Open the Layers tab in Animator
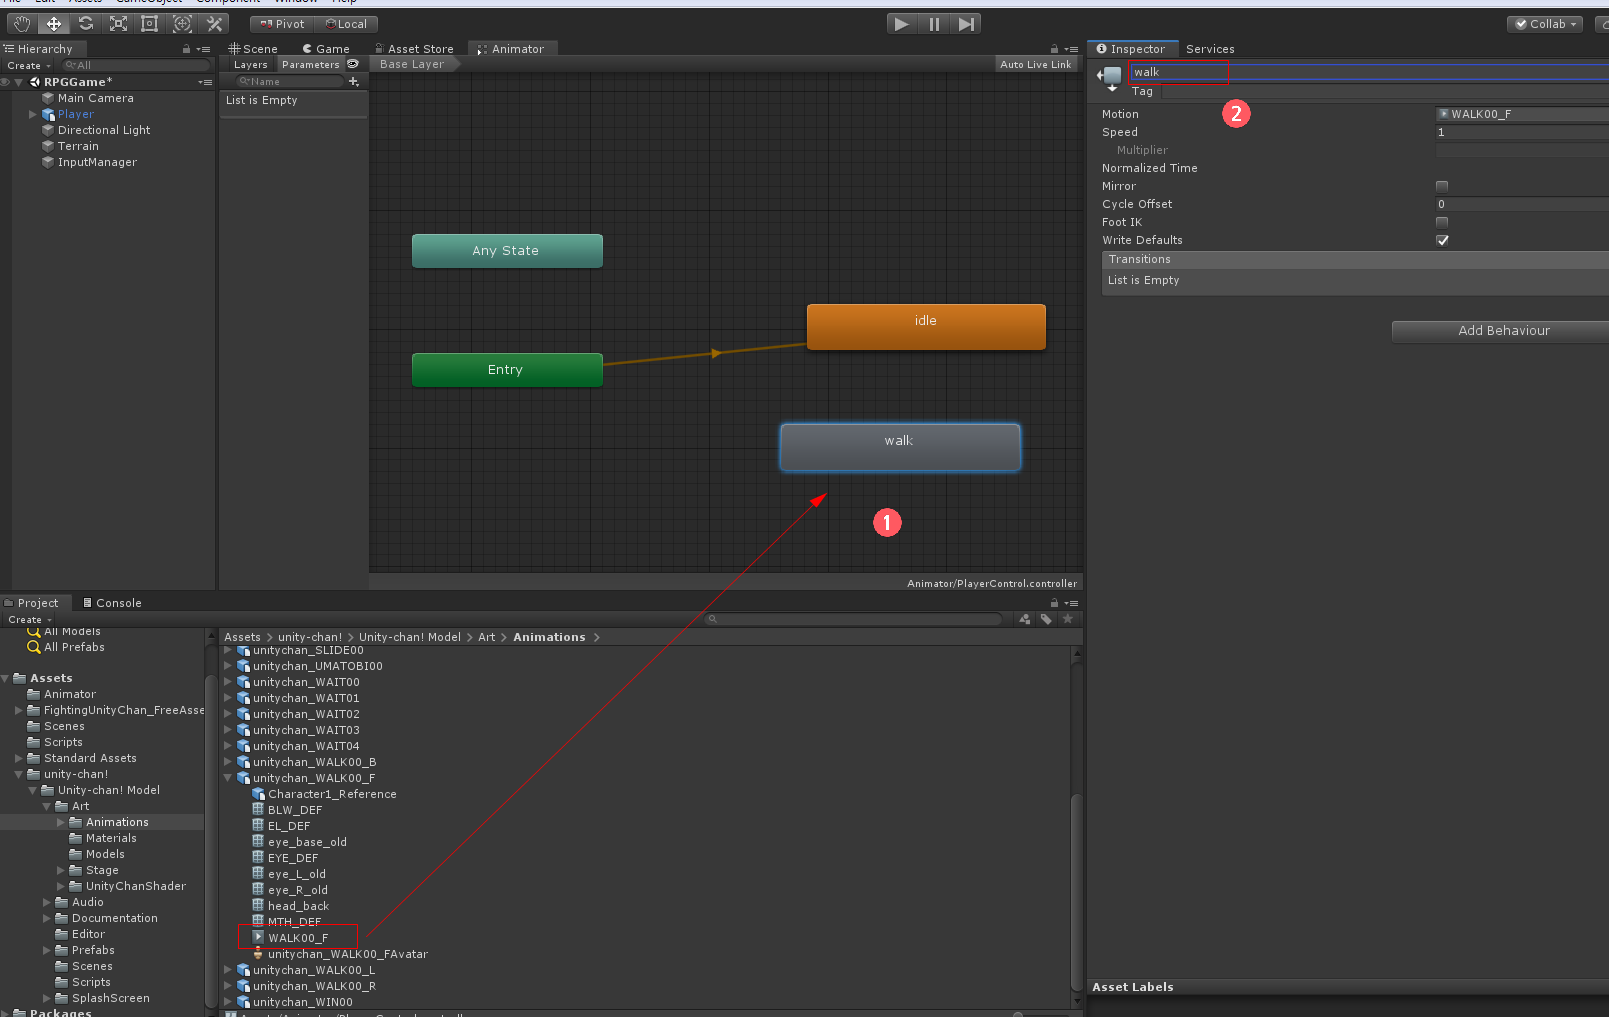Screen dimensions: 1609x1017 coord(251,64)
